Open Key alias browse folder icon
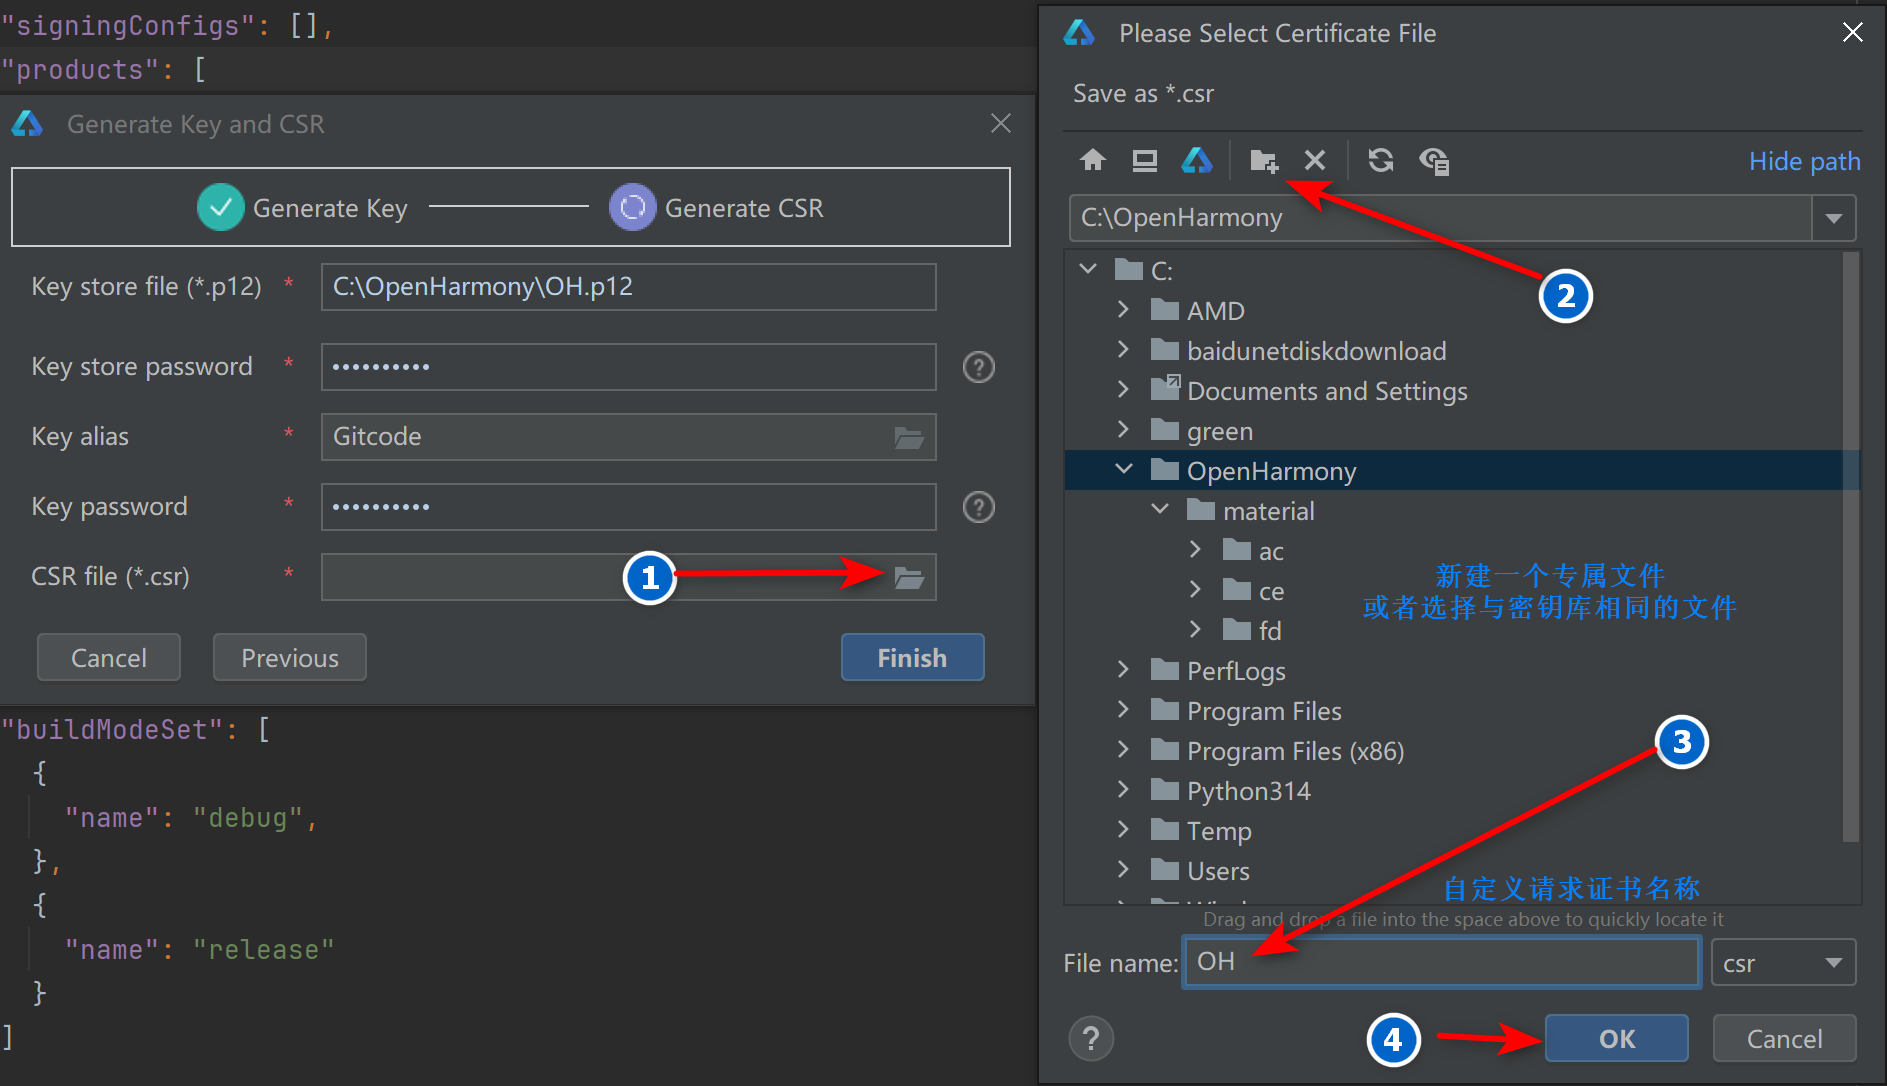This screenshot has height=1086, width=1887. click(x=909, y=437)
